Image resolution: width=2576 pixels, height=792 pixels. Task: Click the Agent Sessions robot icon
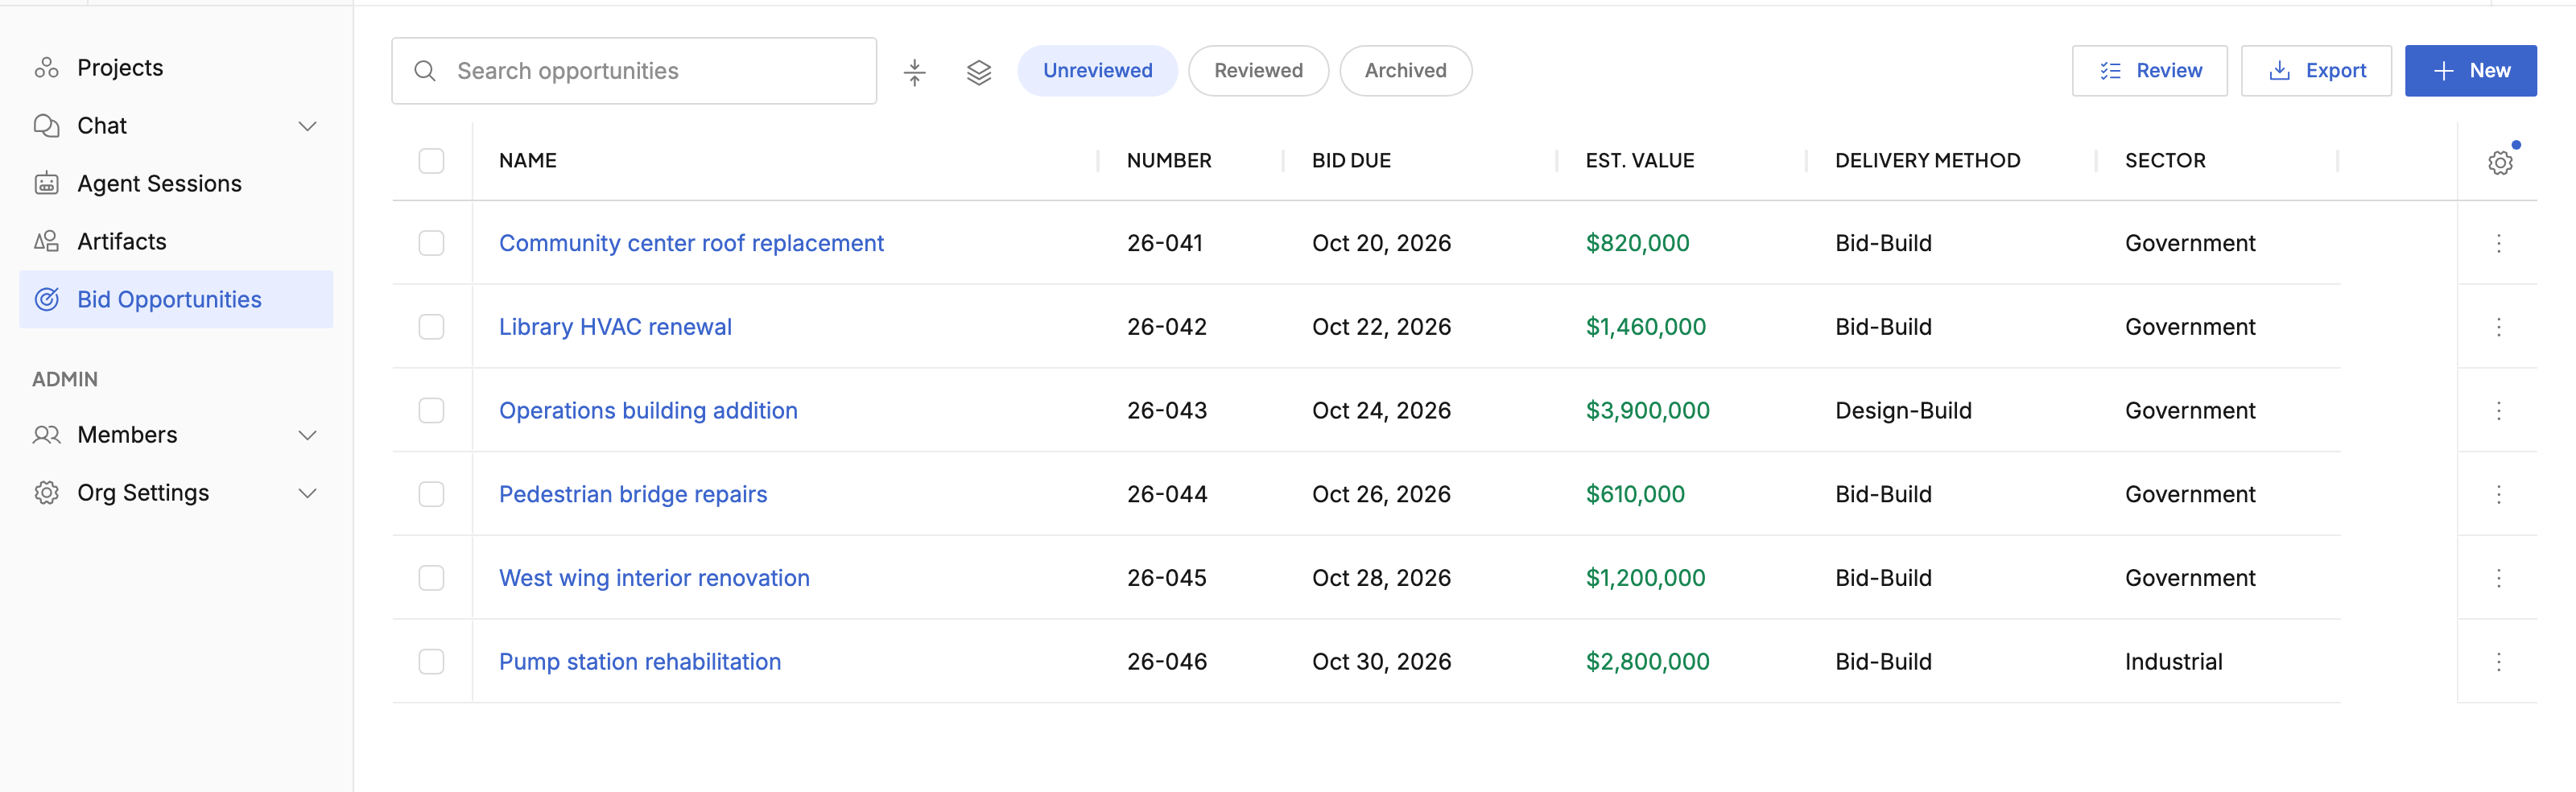pyautogui.click(x=46, y=184)
